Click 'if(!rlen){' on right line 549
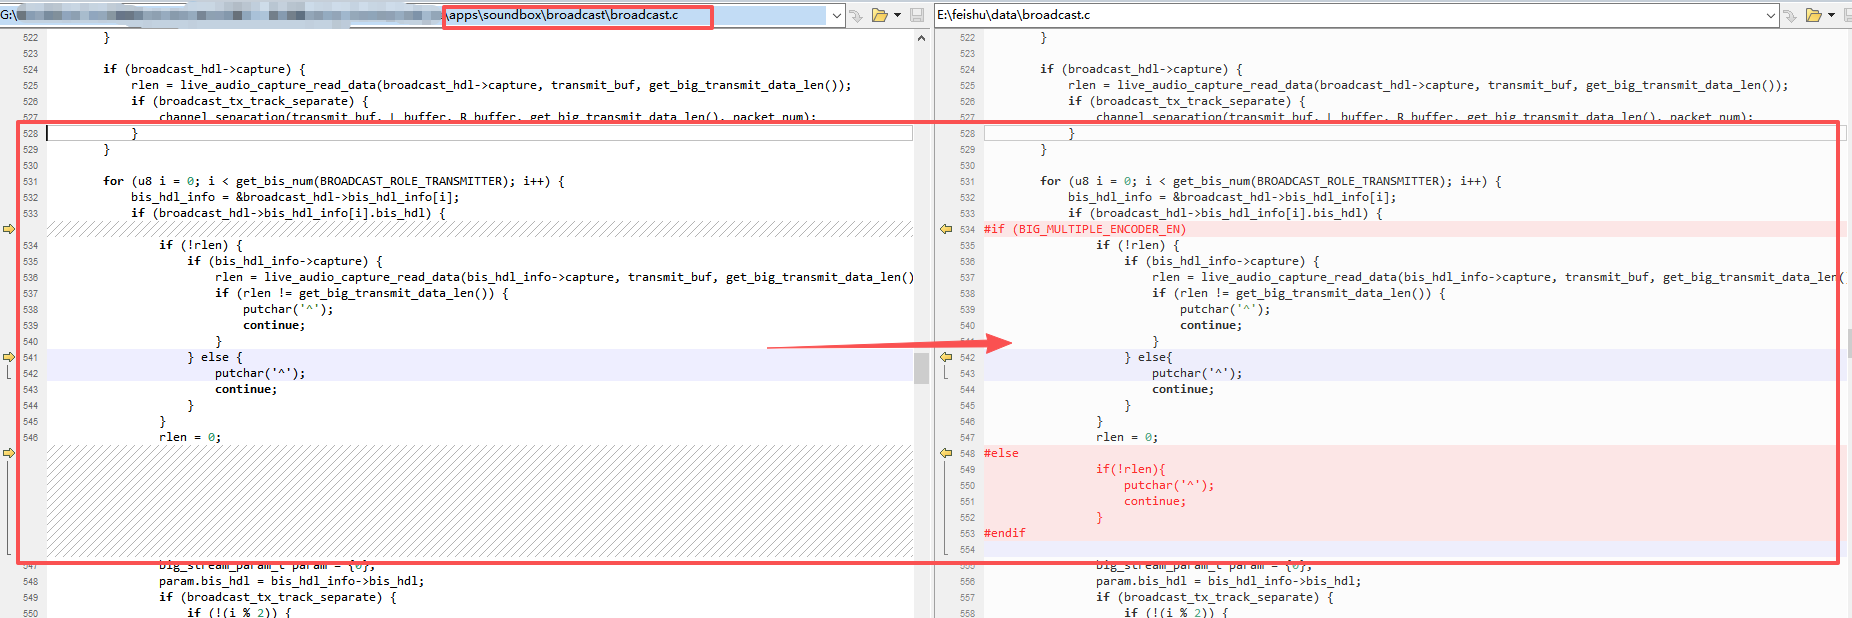1852x618 pixels. click(1131, 469)
